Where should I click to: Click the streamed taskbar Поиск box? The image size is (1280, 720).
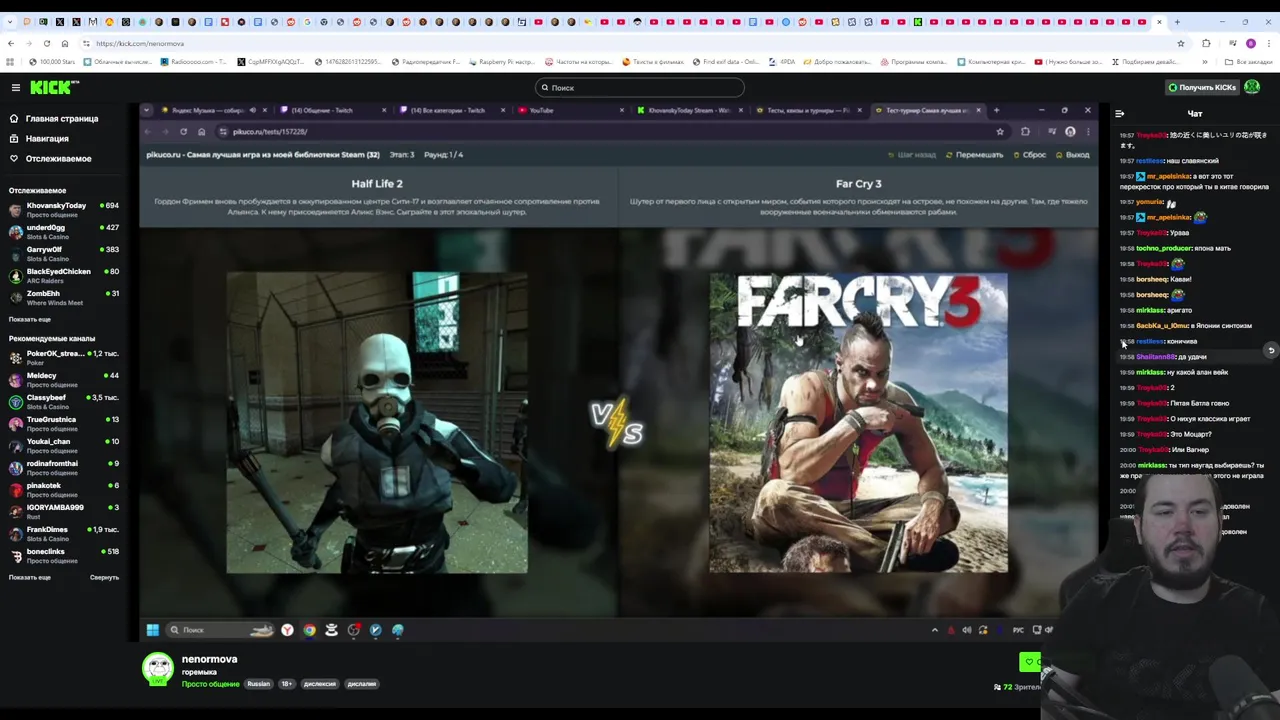220,630
